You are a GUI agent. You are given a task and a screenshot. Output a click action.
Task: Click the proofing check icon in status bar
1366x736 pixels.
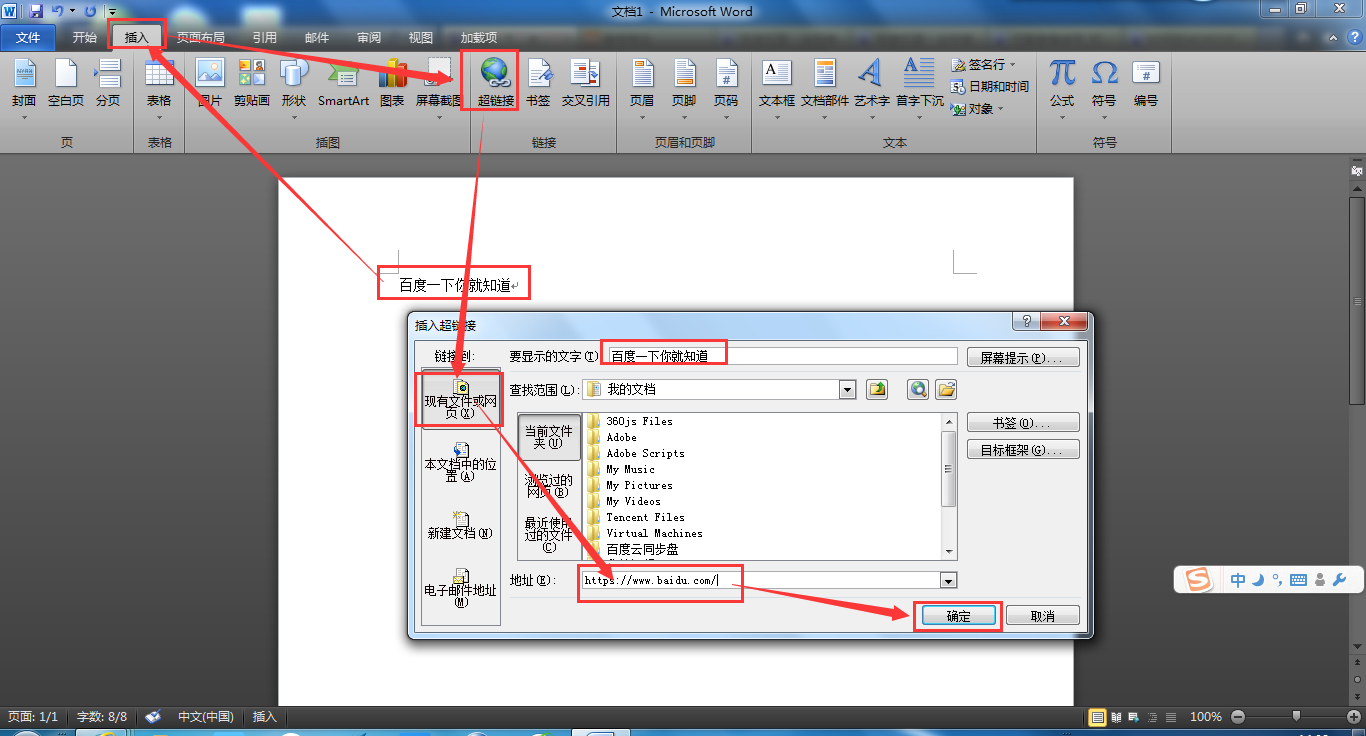[x=153, y=717]
